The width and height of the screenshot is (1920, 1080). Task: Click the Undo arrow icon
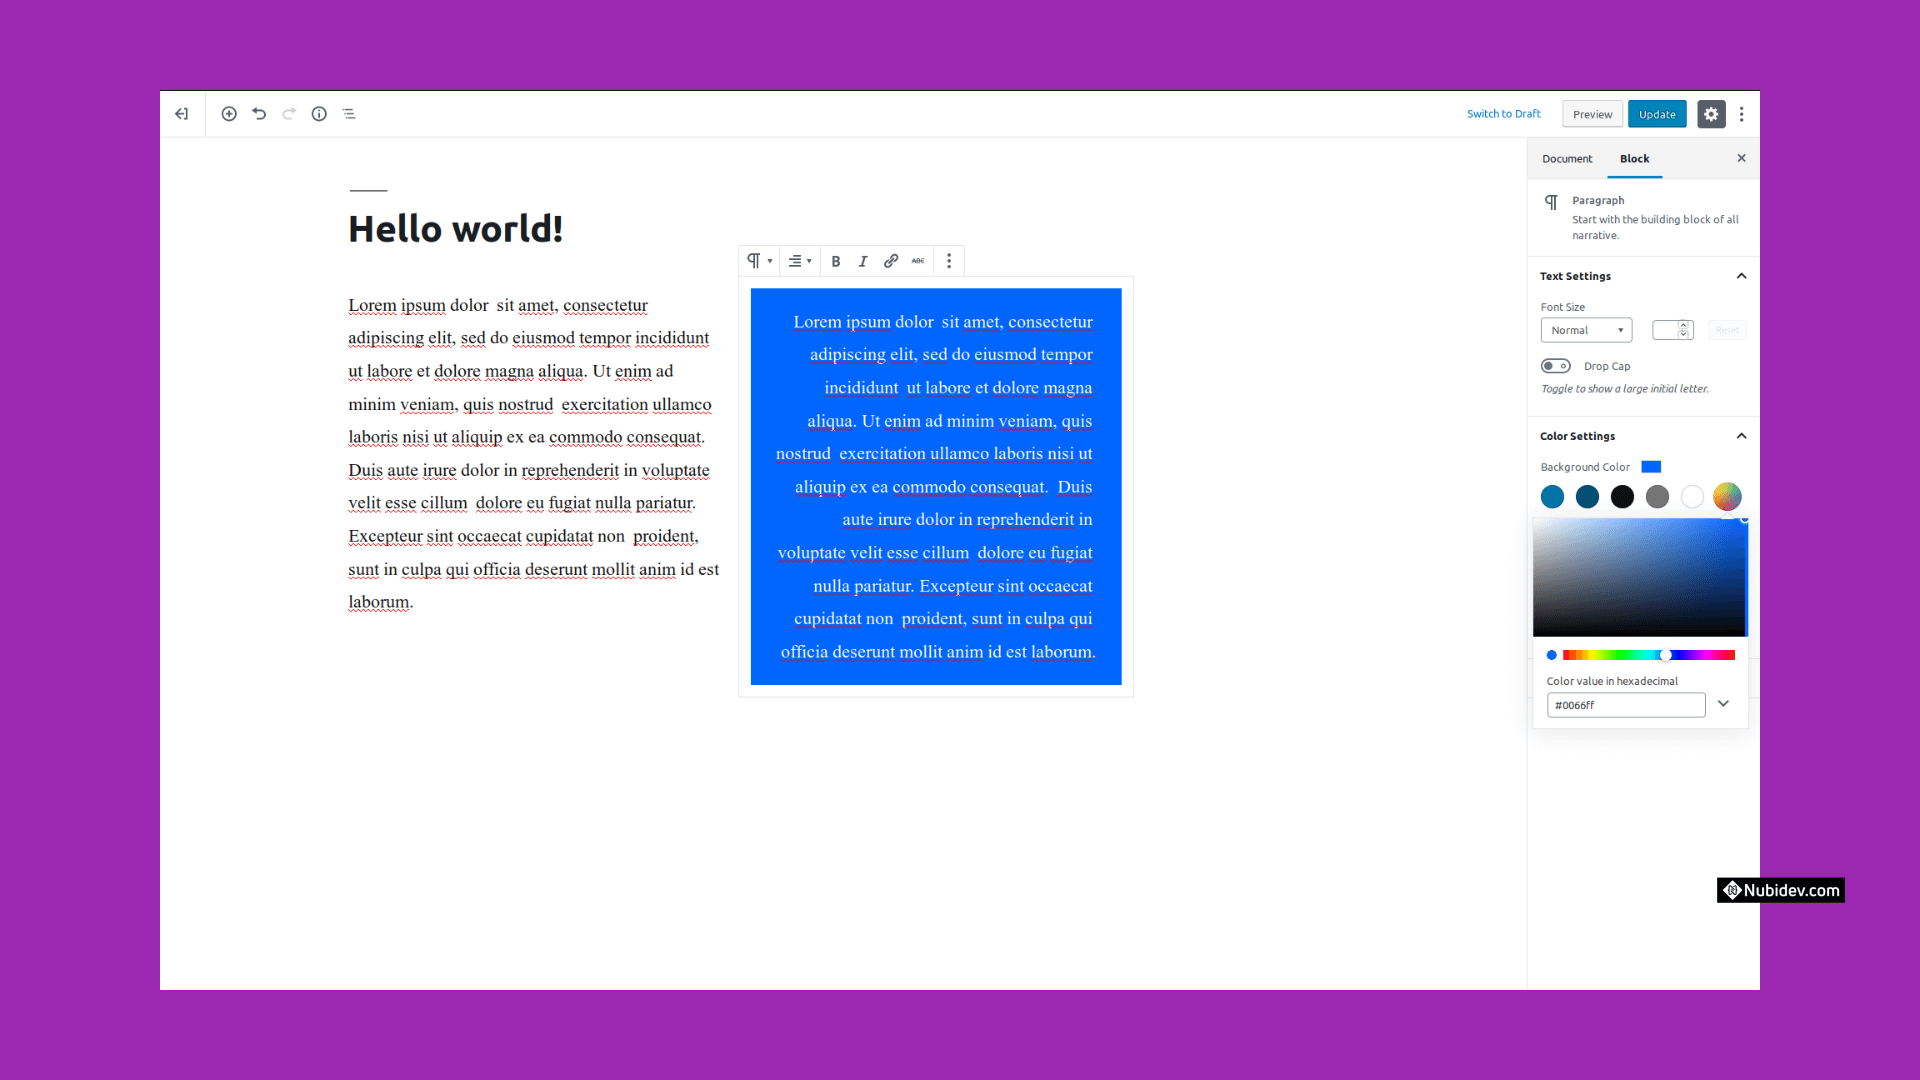[x=259, y=114]
